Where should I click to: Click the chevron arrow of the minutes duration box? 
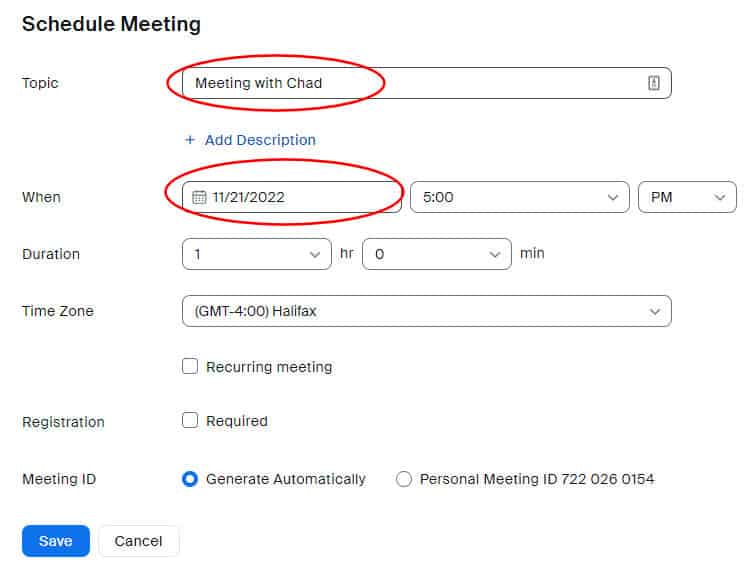(495, 255)
